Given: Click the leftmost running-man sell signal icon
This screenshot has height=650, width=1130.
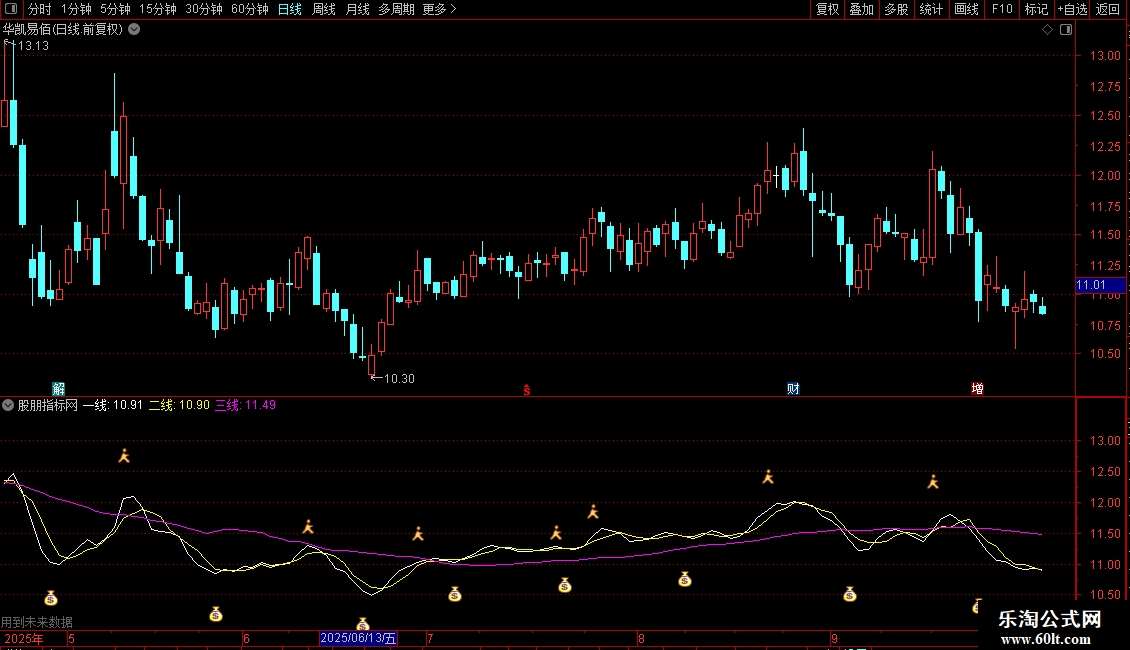Looking at the screenshot, I should click(124, 455).
